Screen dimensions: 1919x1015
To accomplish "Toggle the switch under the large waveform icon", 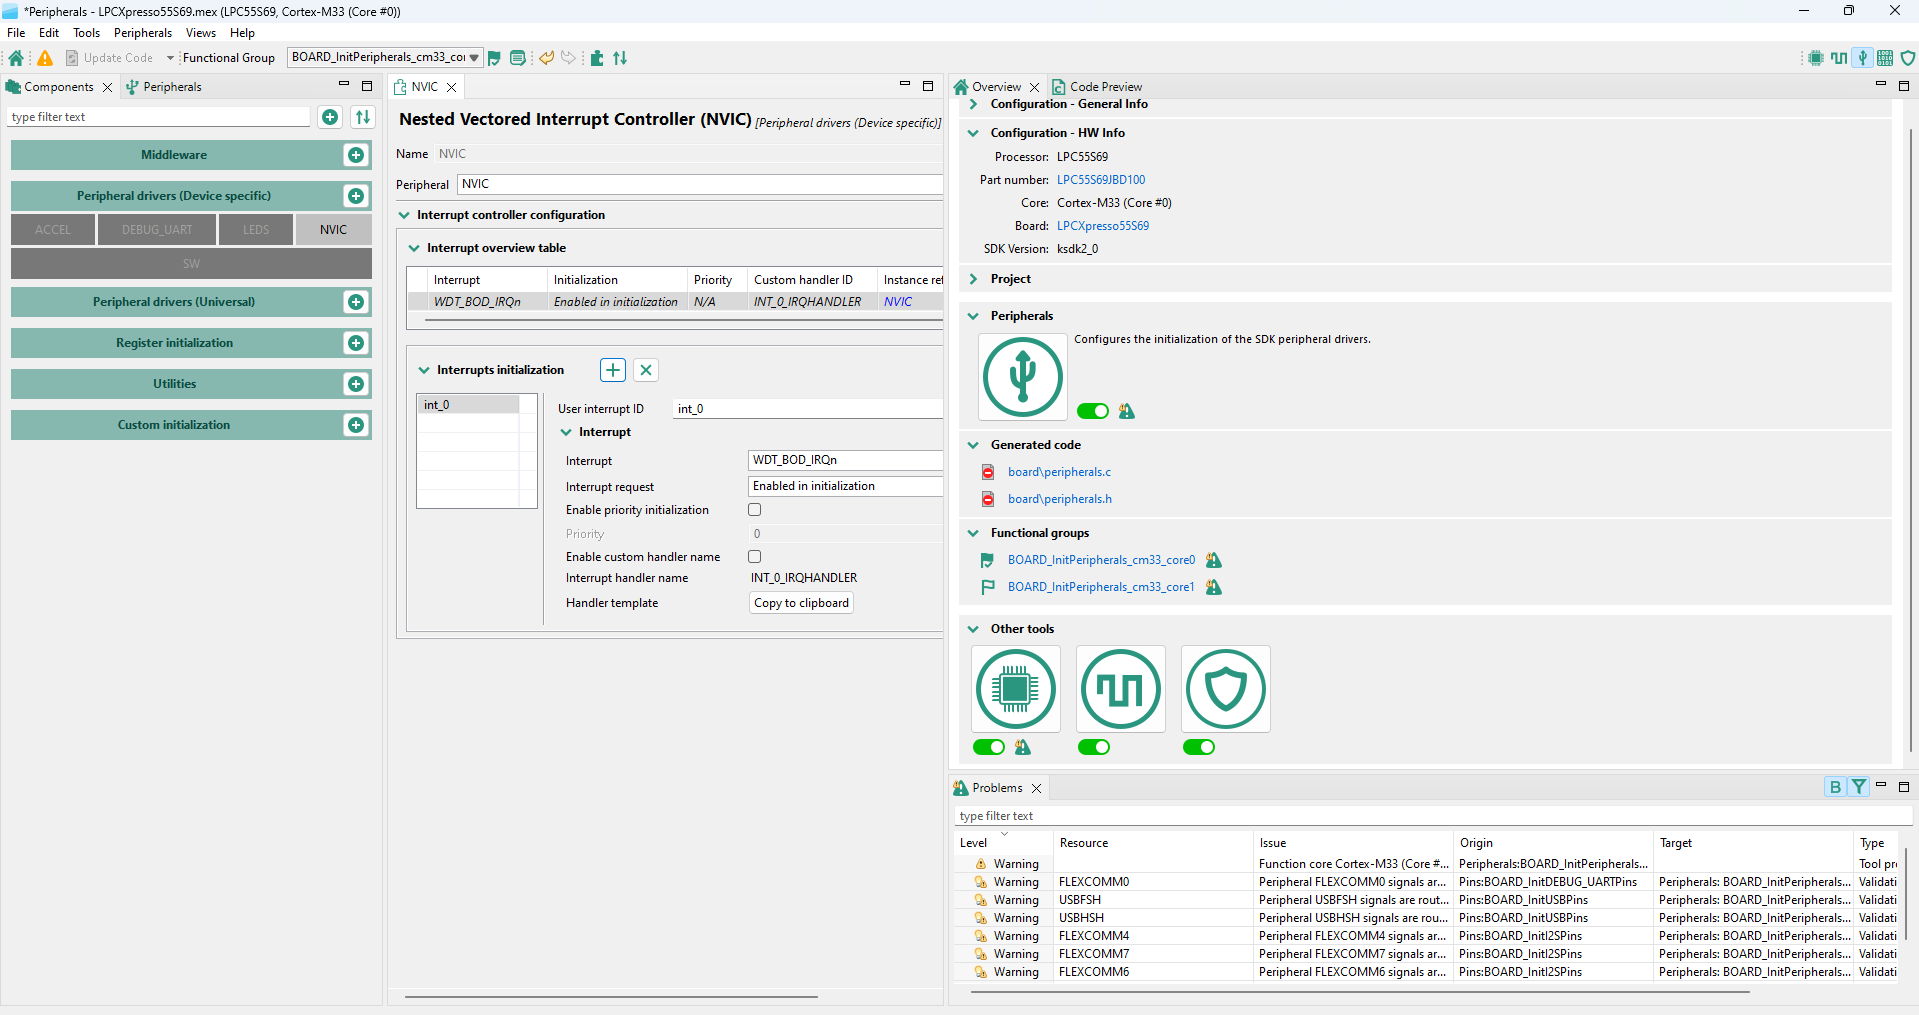I will [1094, 747].
